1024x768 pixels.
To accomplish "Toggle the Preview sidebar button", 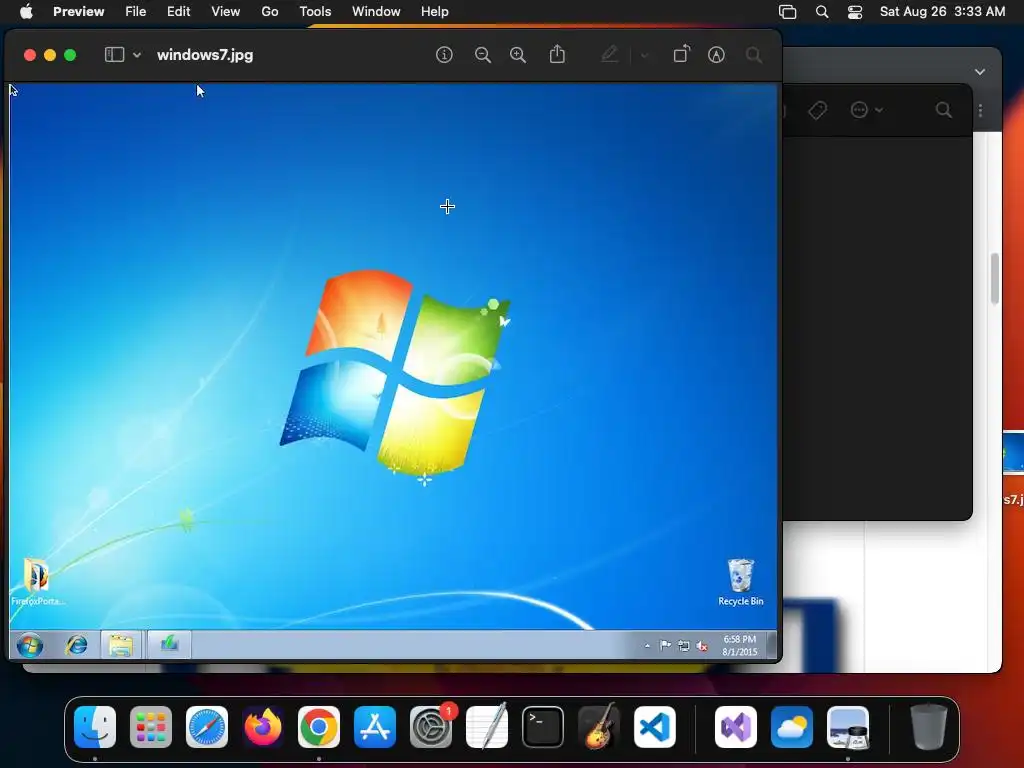I will point(114,55).
